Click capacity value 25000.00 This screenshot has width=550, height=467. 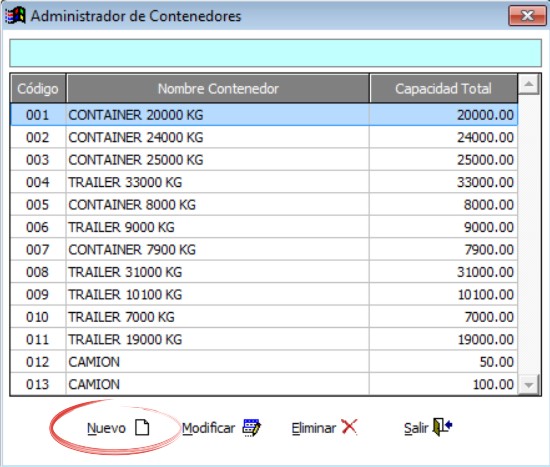tap(485, 160)
